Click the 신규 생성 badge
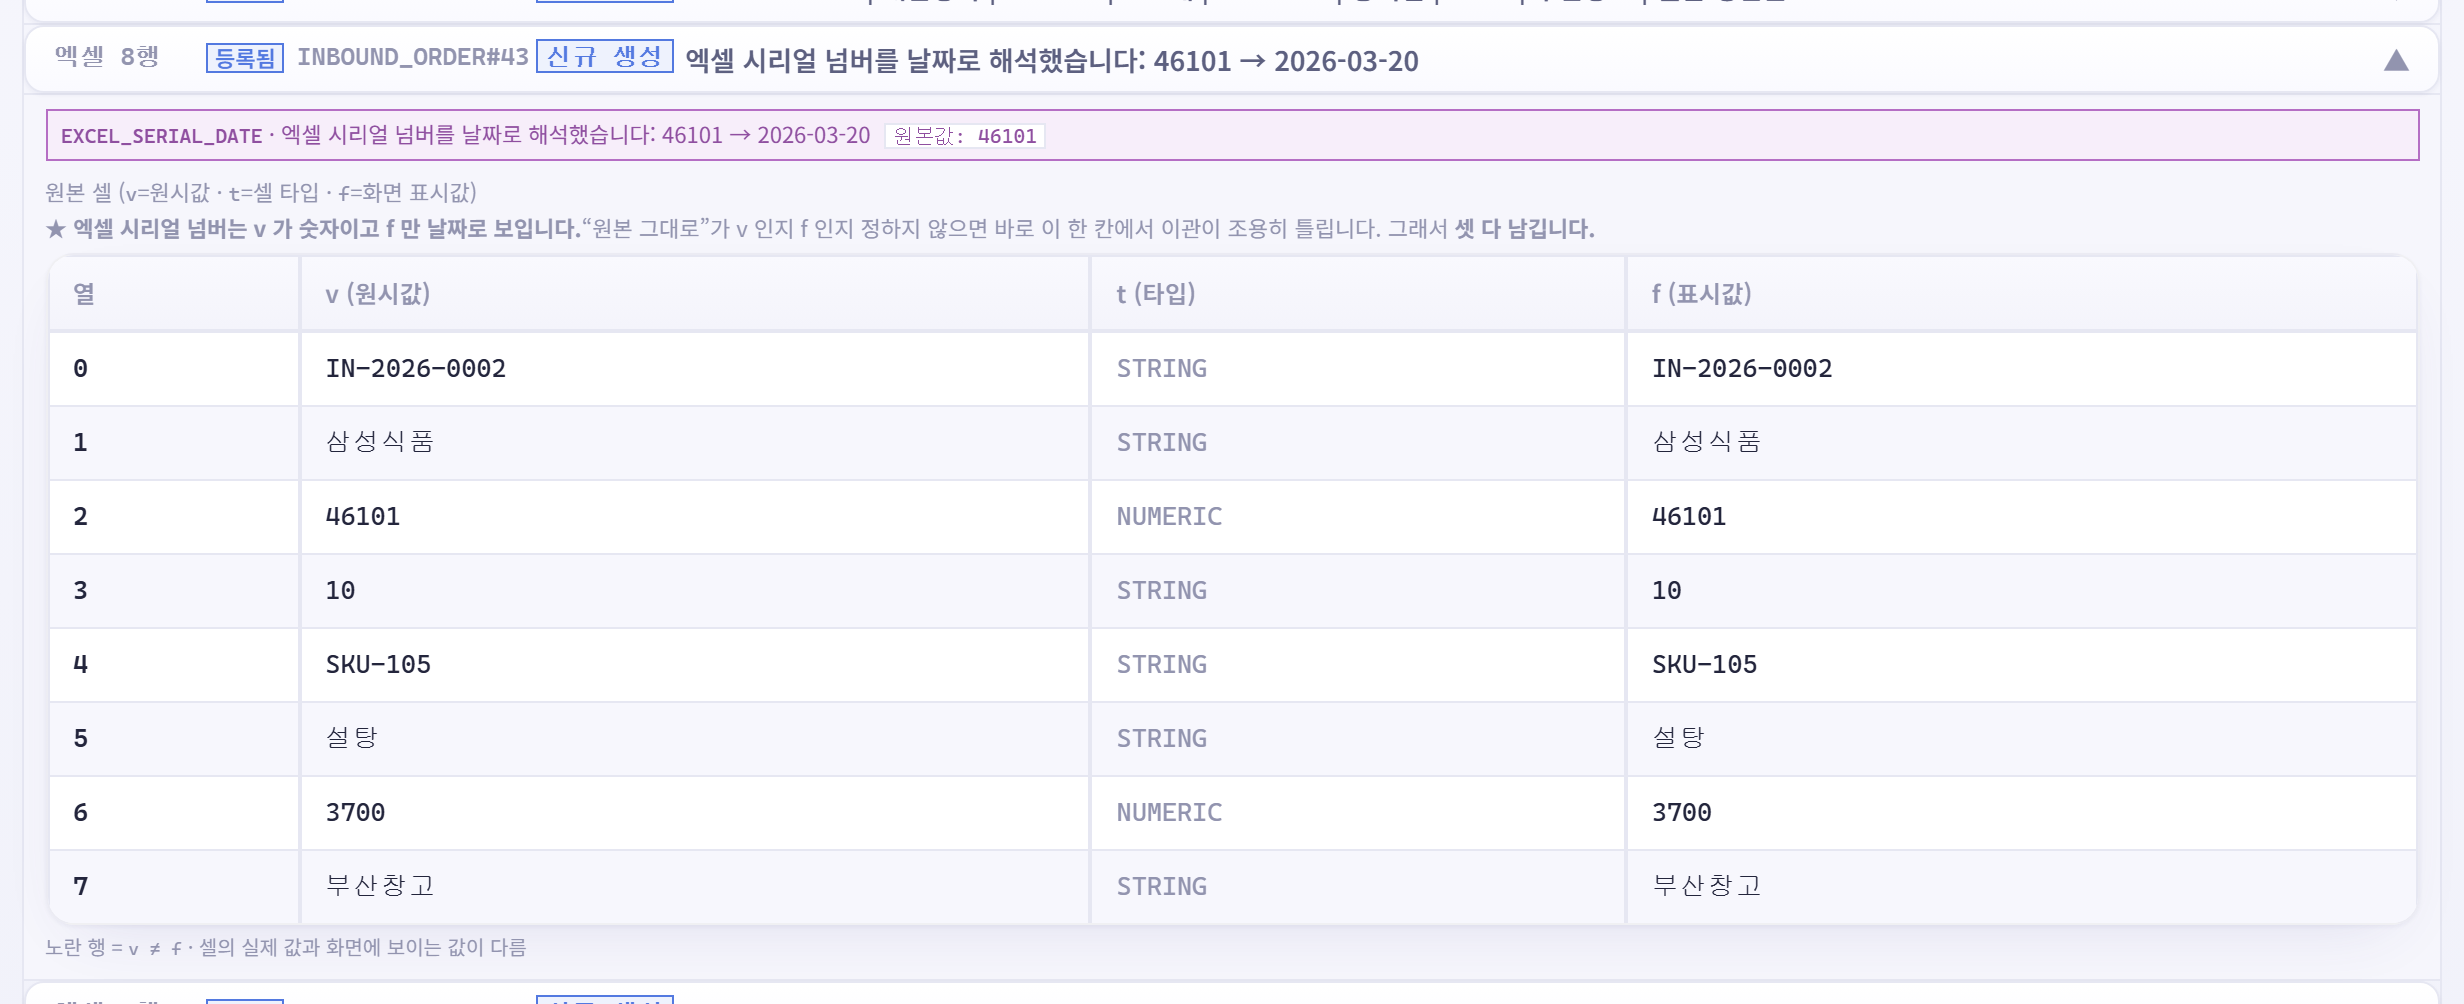Image resolution: width=2464 pixels, height=1004 pixels. tap(605, 56)
